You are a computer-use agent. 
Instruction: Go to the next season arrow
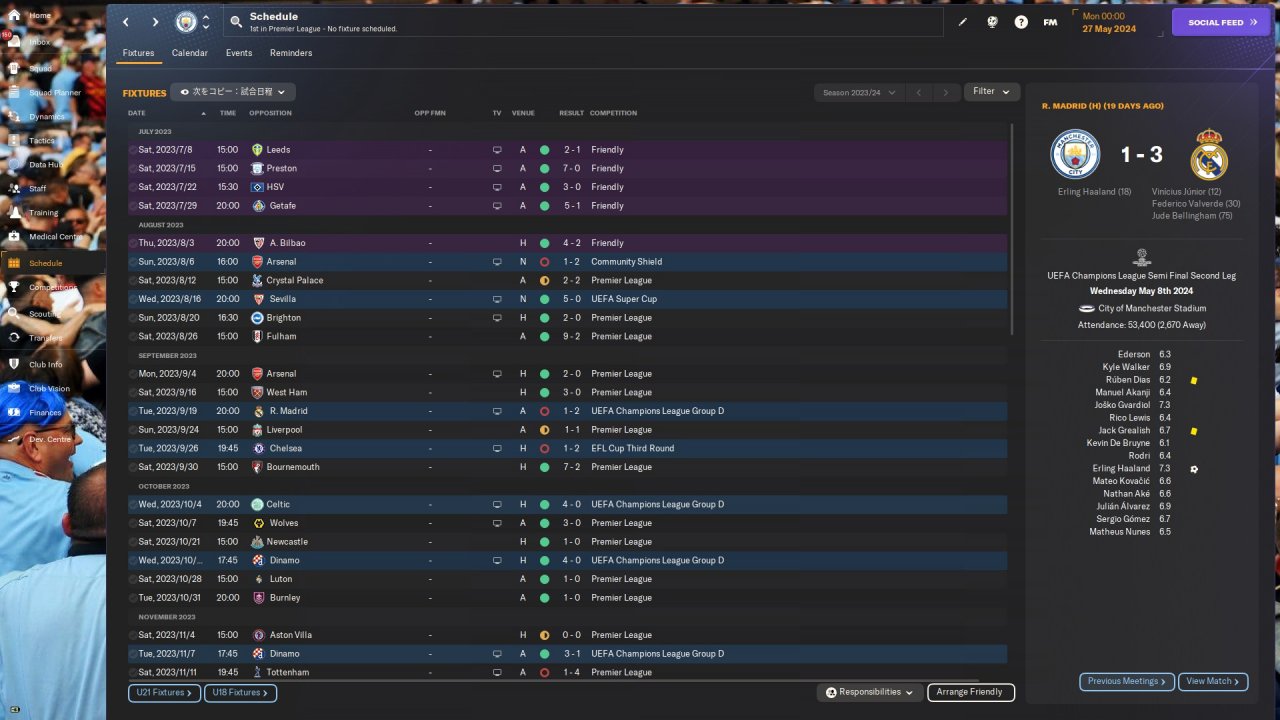click(x=946, y=93)
